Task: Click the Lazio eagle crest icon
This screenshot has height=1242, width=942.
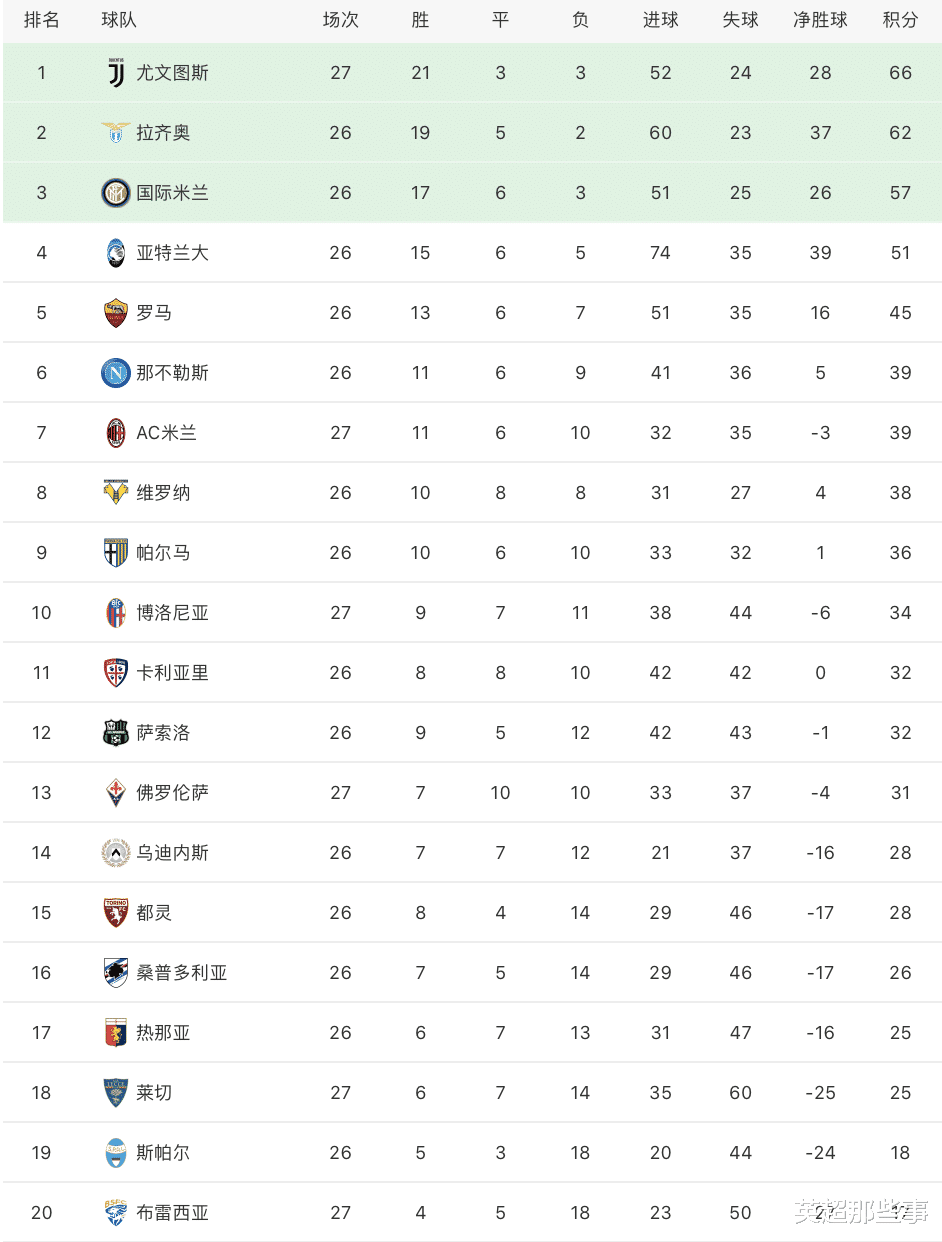Action: point(116,133)
